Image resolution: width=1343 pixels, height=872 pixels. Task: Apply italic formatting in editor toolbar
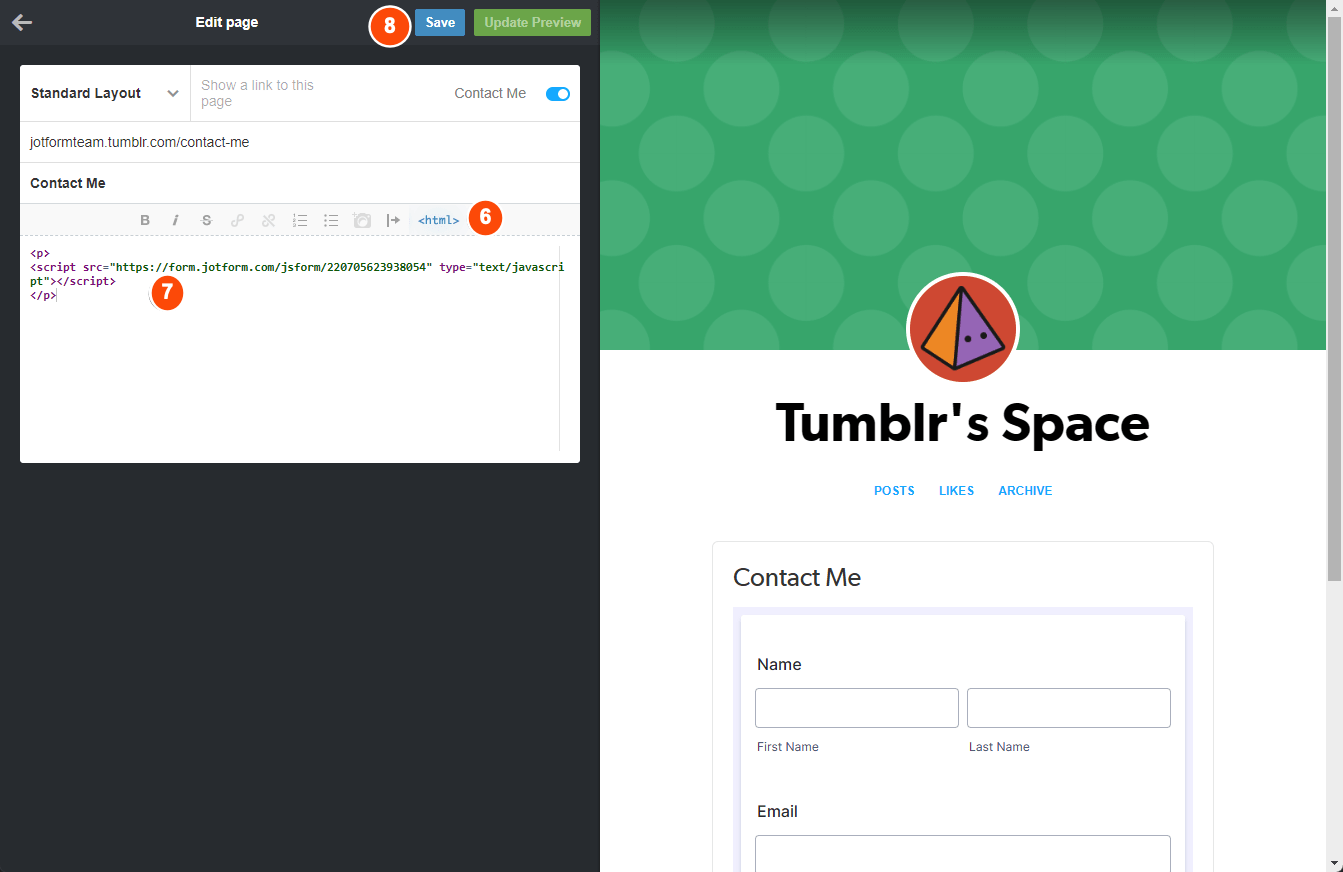coord(176,220)
